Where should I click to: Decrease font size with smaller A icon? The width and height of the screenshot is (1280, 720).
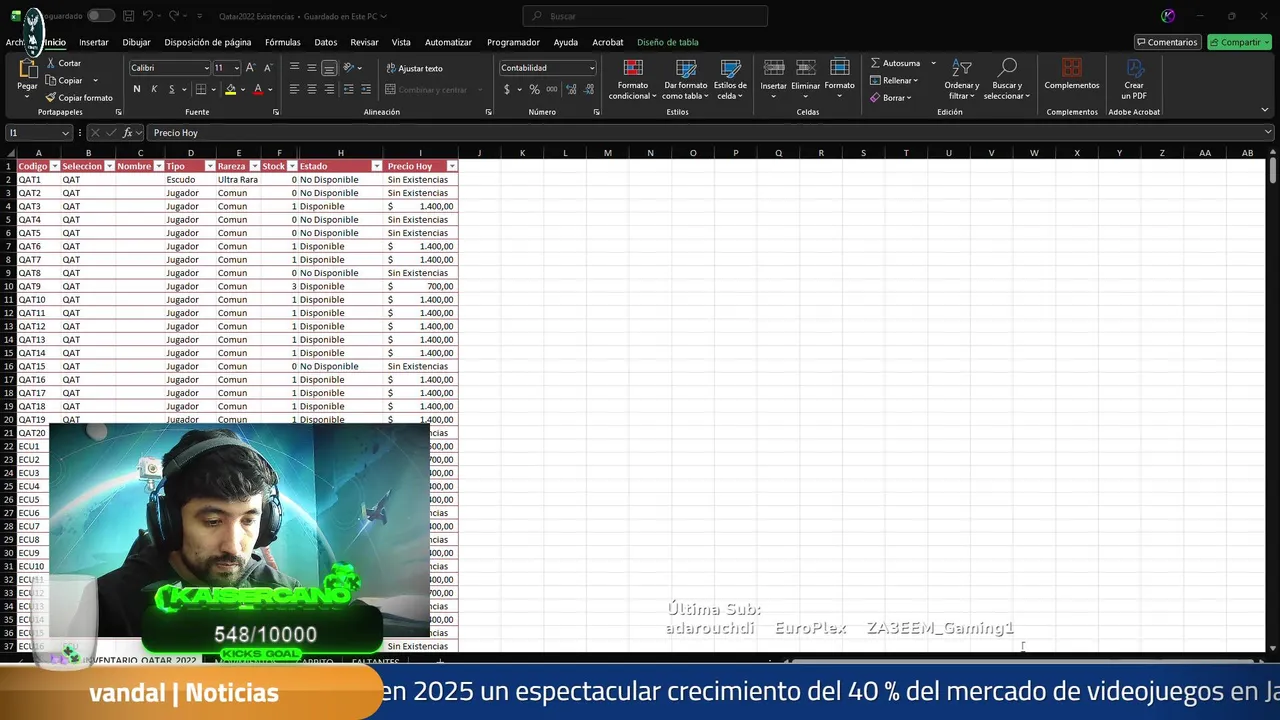pos(267,68)
